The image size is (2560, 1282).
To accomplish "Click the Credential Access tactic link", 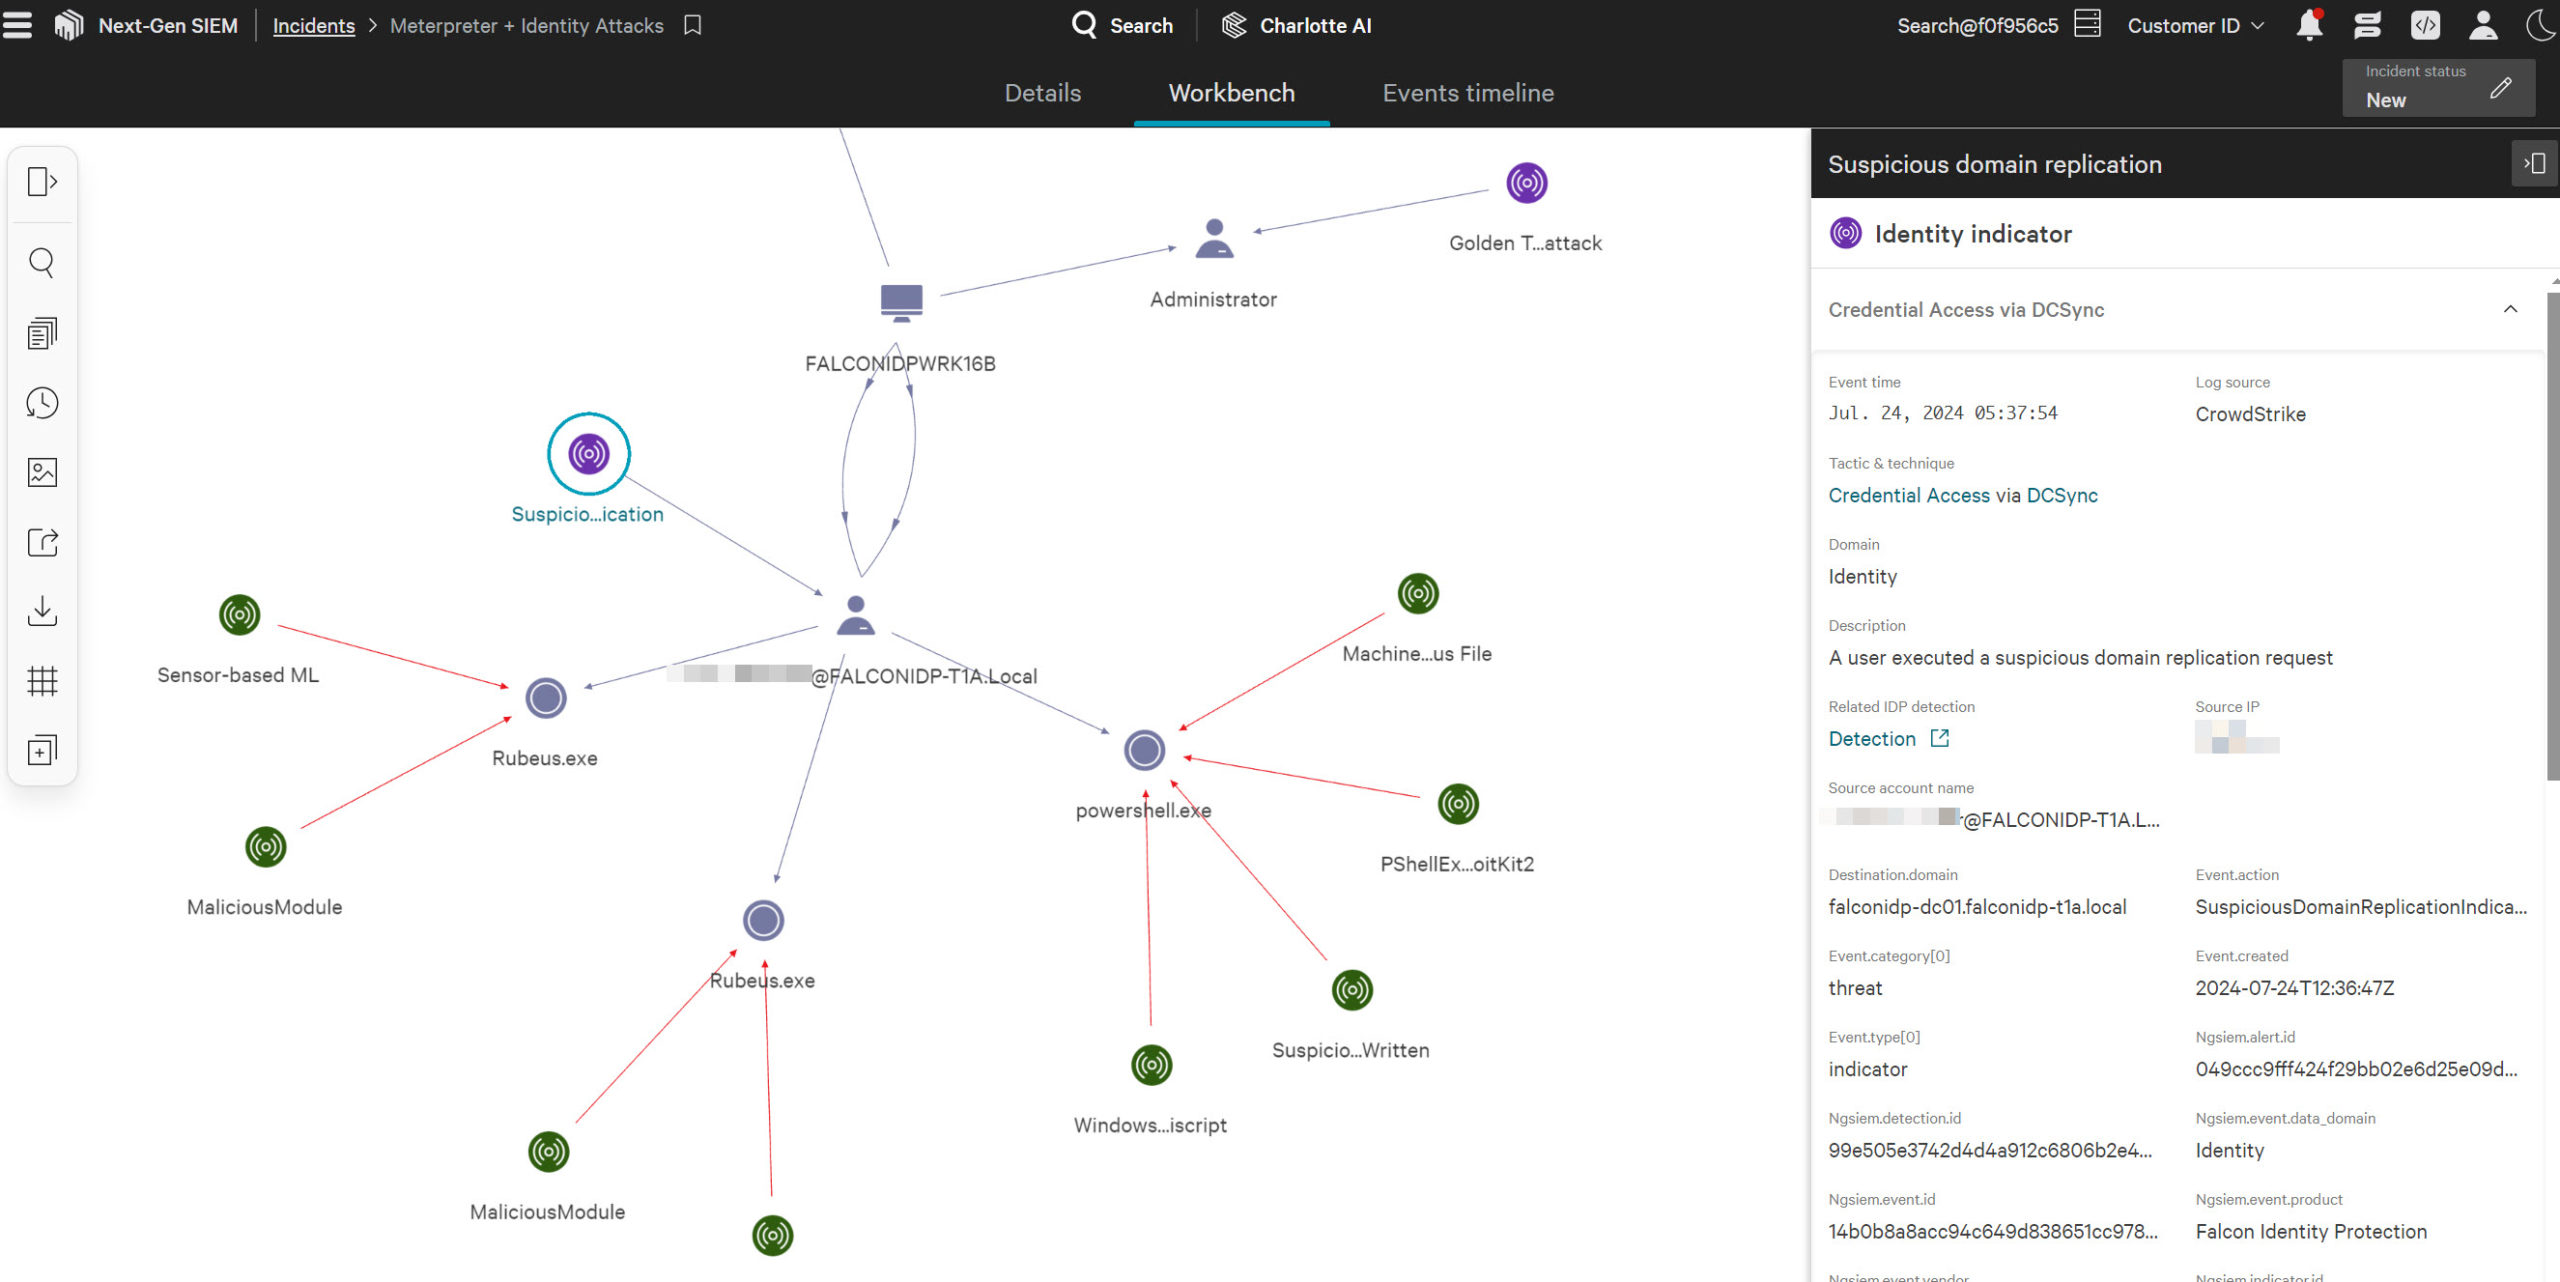I will point(1909,496).
